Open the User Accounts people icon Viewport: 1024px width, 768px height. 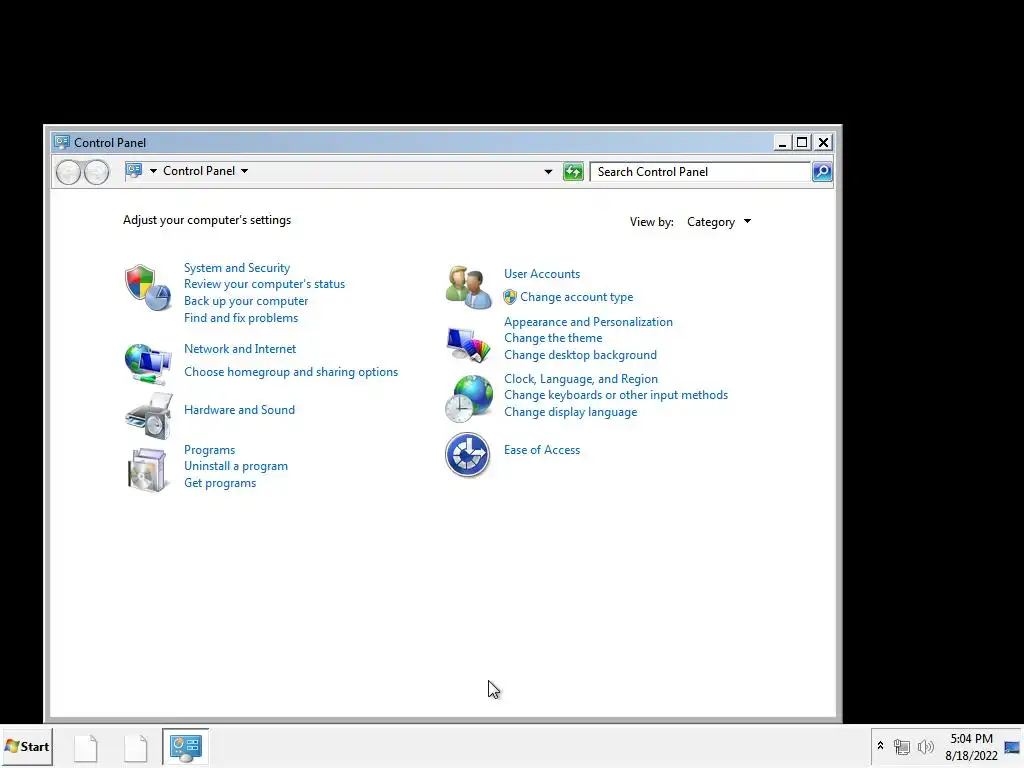coord(468,287)
